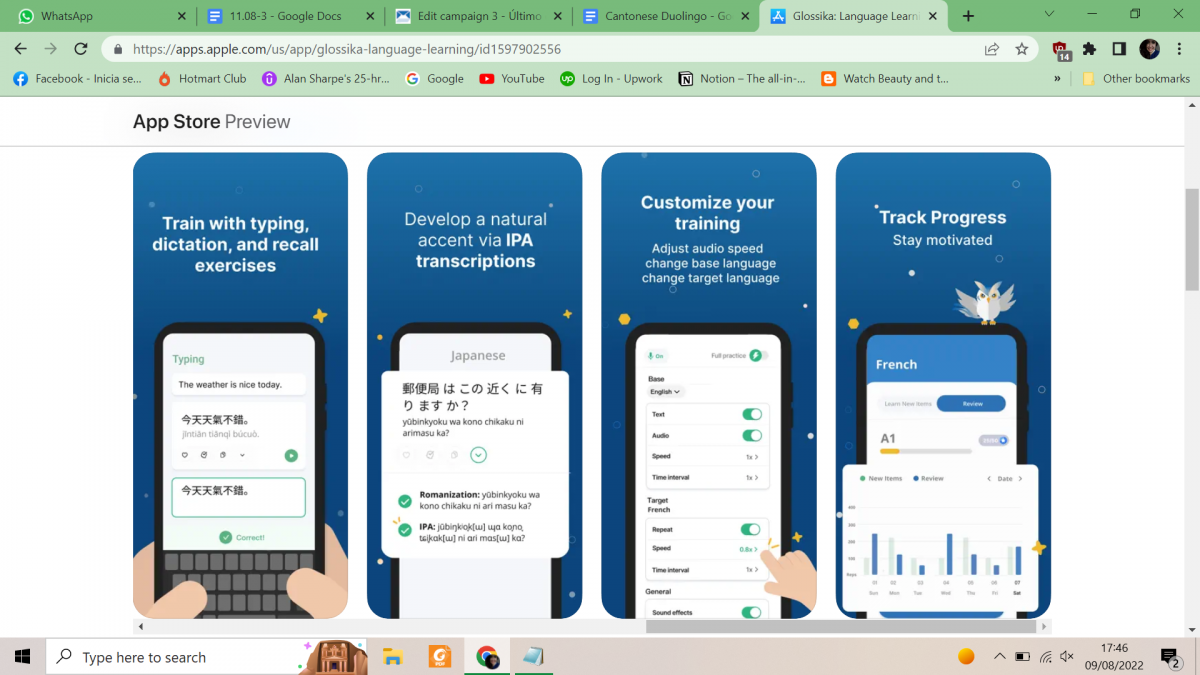Click the Chrome taskbar icon
The width and height of the screenshot is (1200, 675).
pos(487,657)
